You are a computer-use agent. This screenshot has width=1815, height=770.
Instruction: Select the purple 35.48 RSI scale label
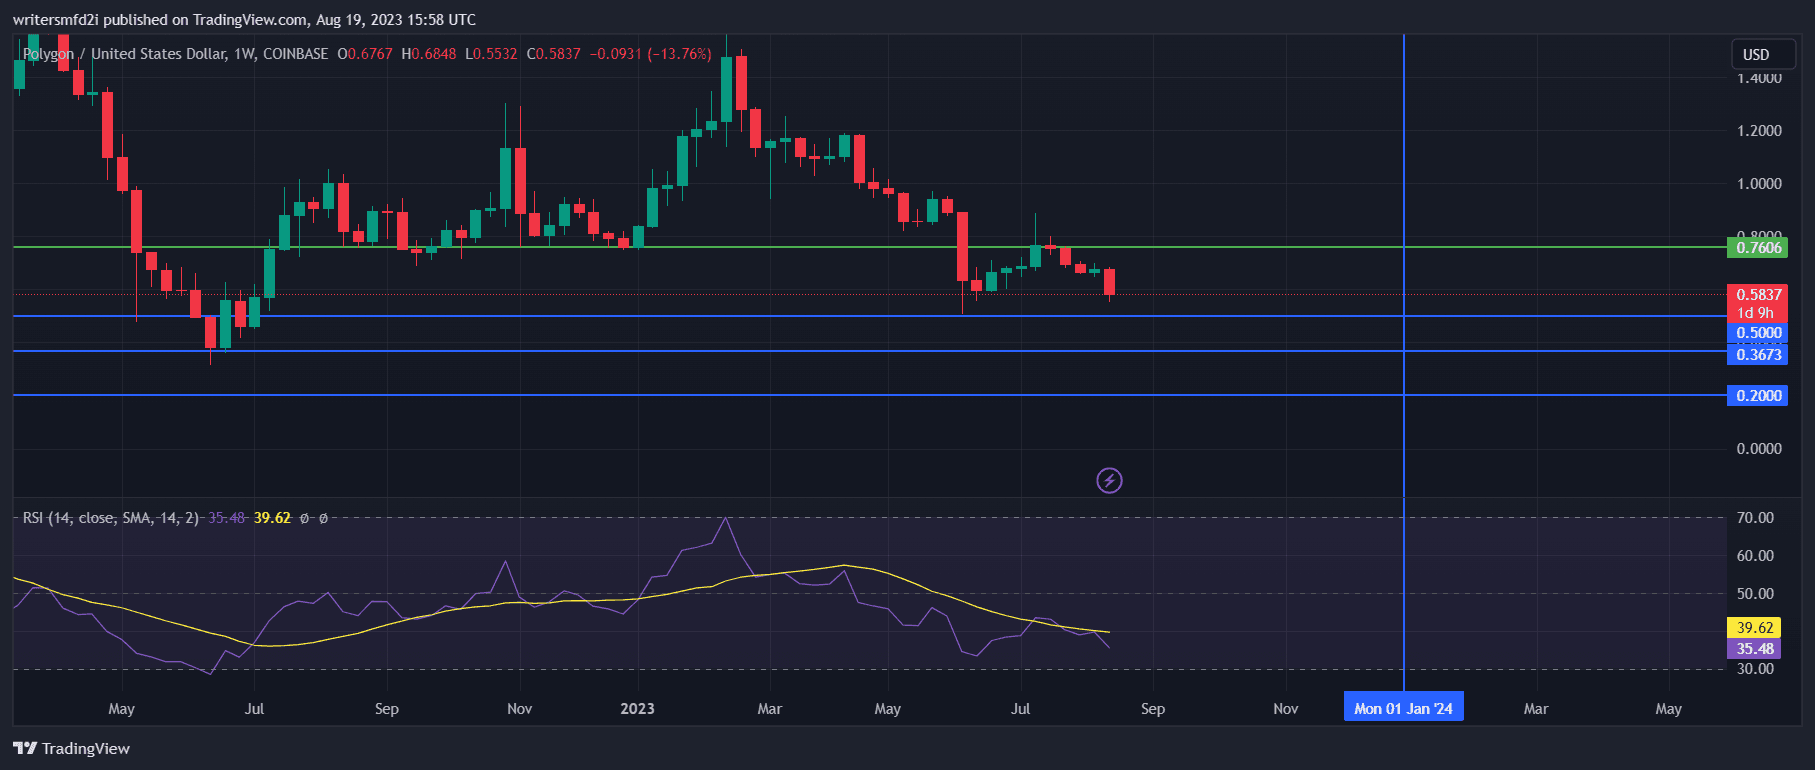click(x=1754, y=648)
